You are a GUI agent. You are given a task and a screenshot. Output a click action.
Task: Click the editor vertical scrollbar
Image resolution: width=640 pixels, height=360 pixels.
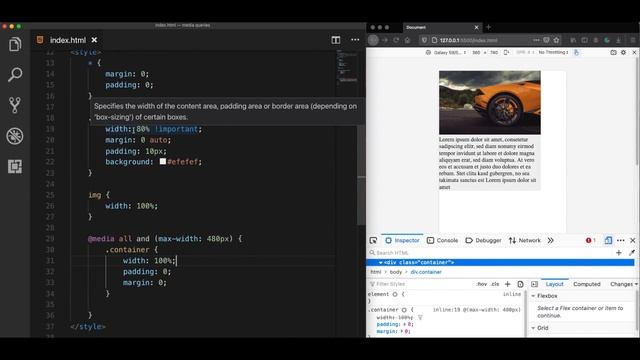click(361, 176)
